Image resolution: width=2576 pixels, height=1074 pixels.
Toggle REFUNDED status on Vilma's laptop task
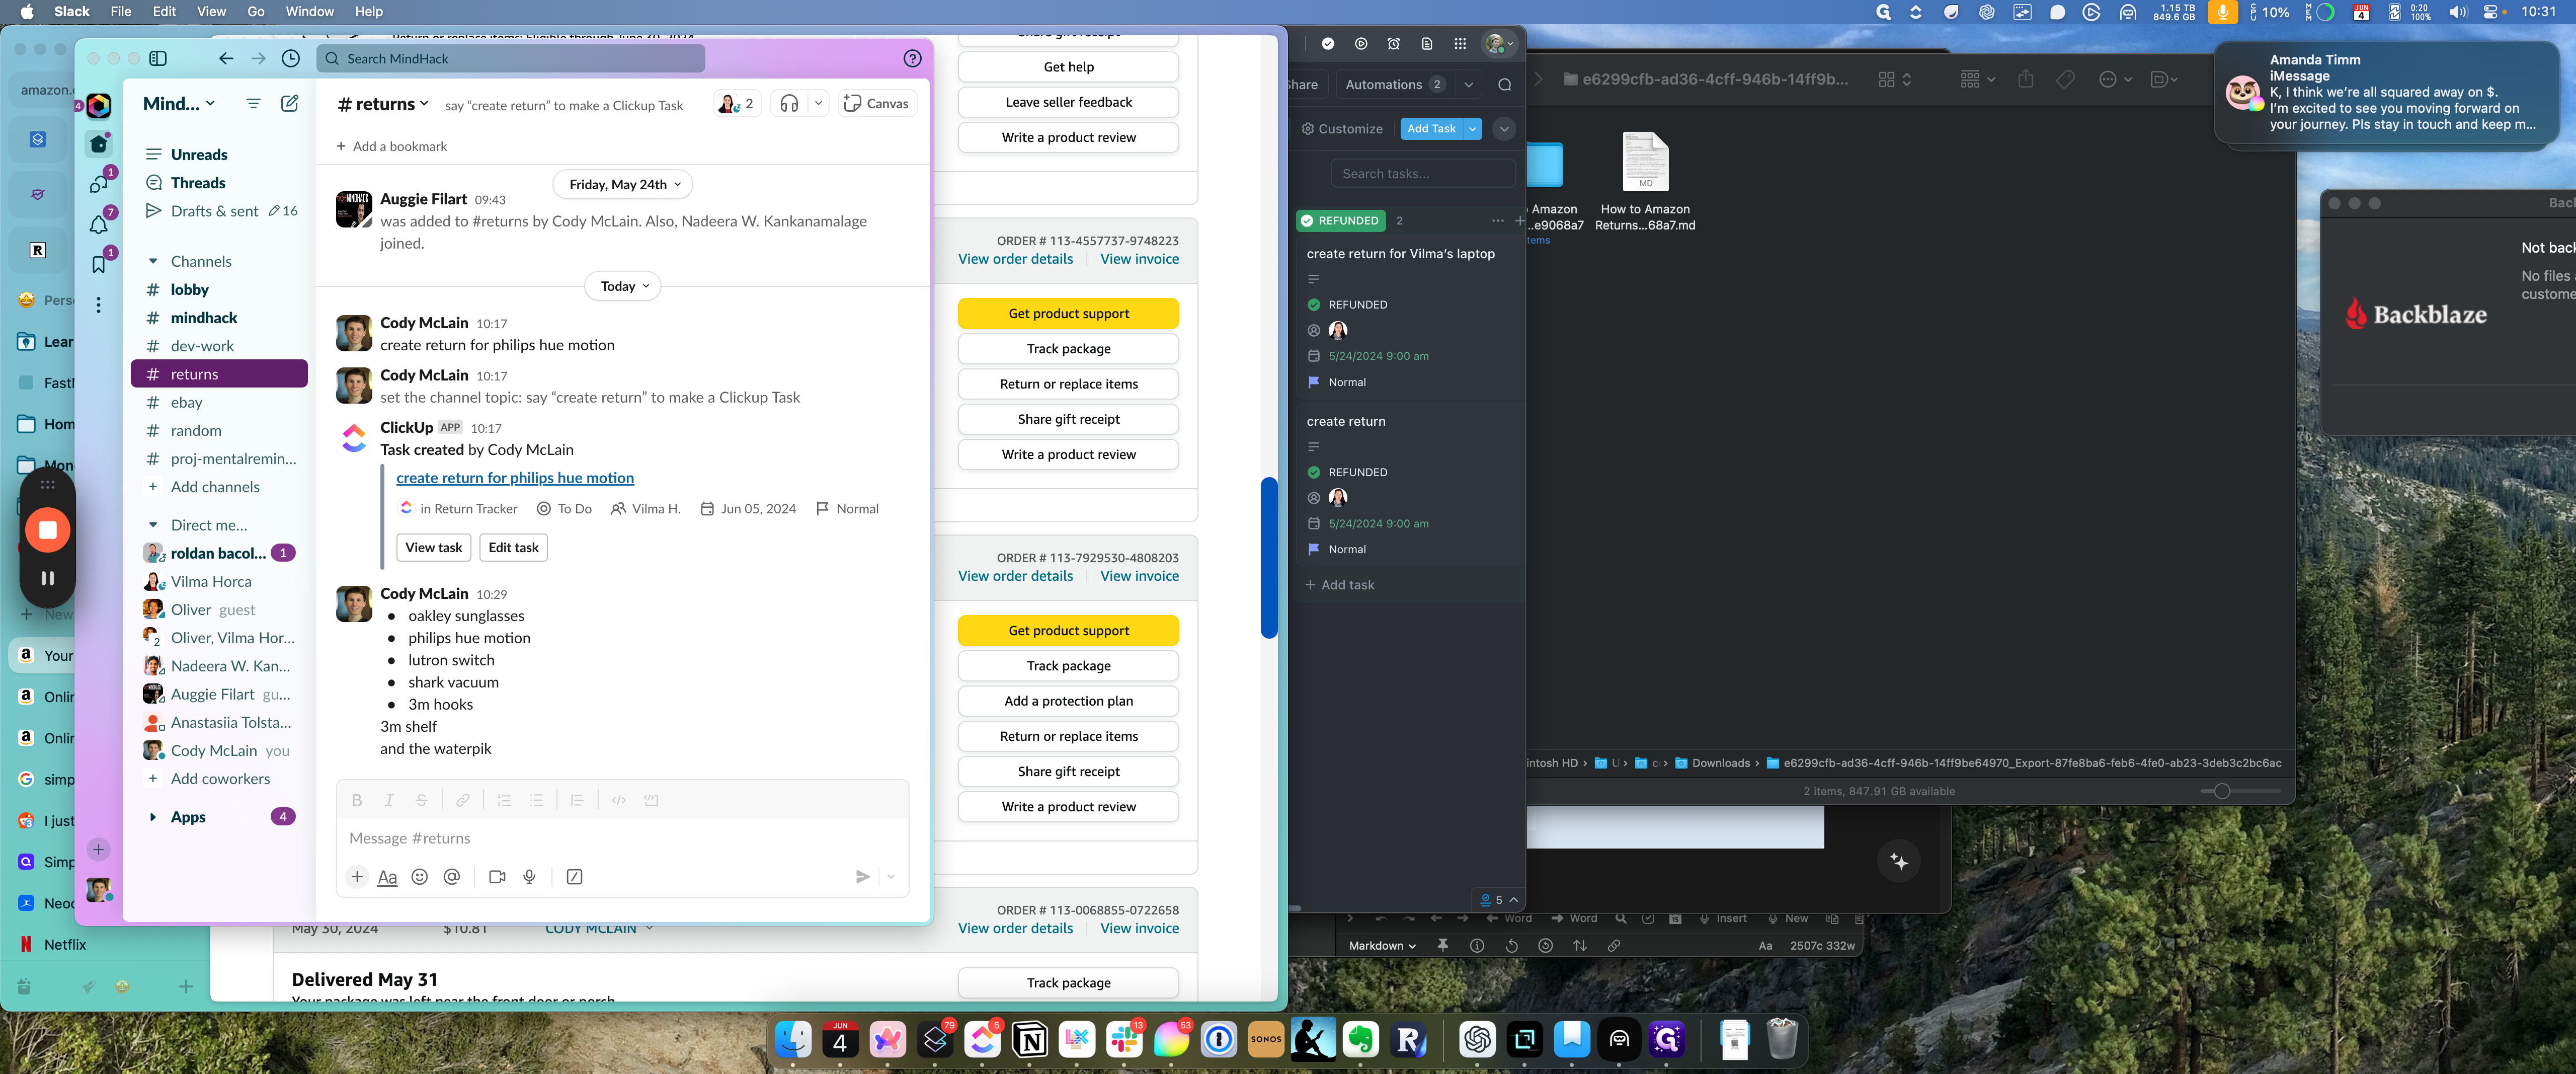coord(1314,304)
